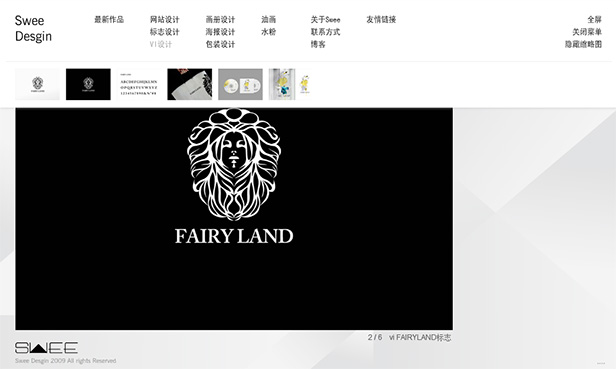616x369 pixels.
Task: Open the 油画 section
Action: tap(269, 19)
